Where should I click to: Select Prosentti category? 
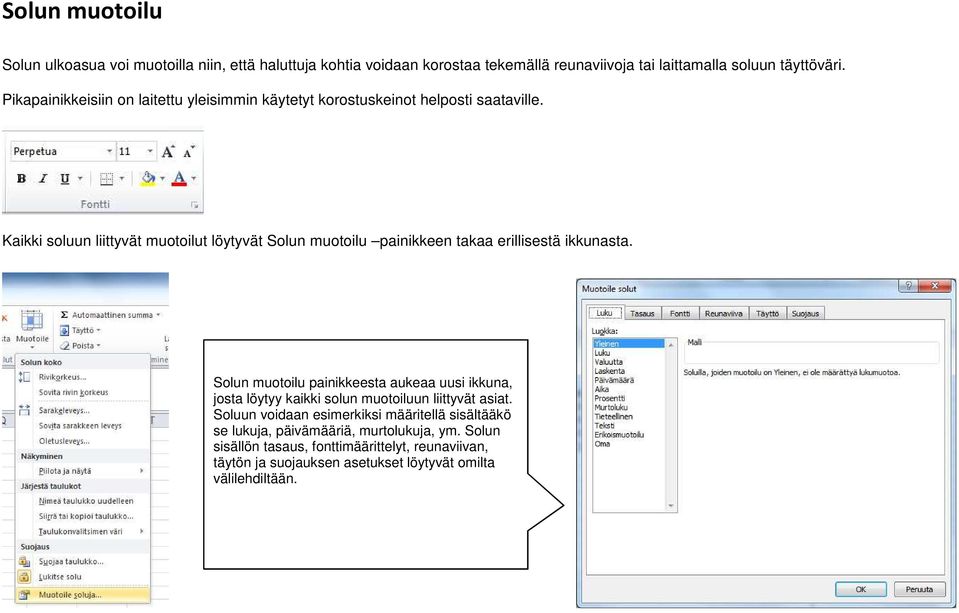coord(628,398)
